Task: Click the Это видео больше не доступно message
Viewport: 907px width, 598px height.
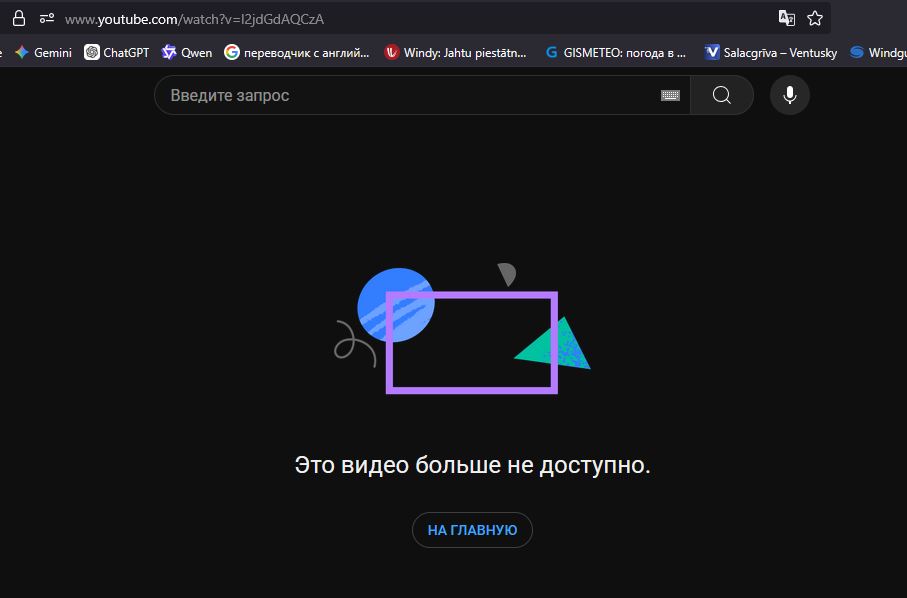Action: (x=473, y=465)
